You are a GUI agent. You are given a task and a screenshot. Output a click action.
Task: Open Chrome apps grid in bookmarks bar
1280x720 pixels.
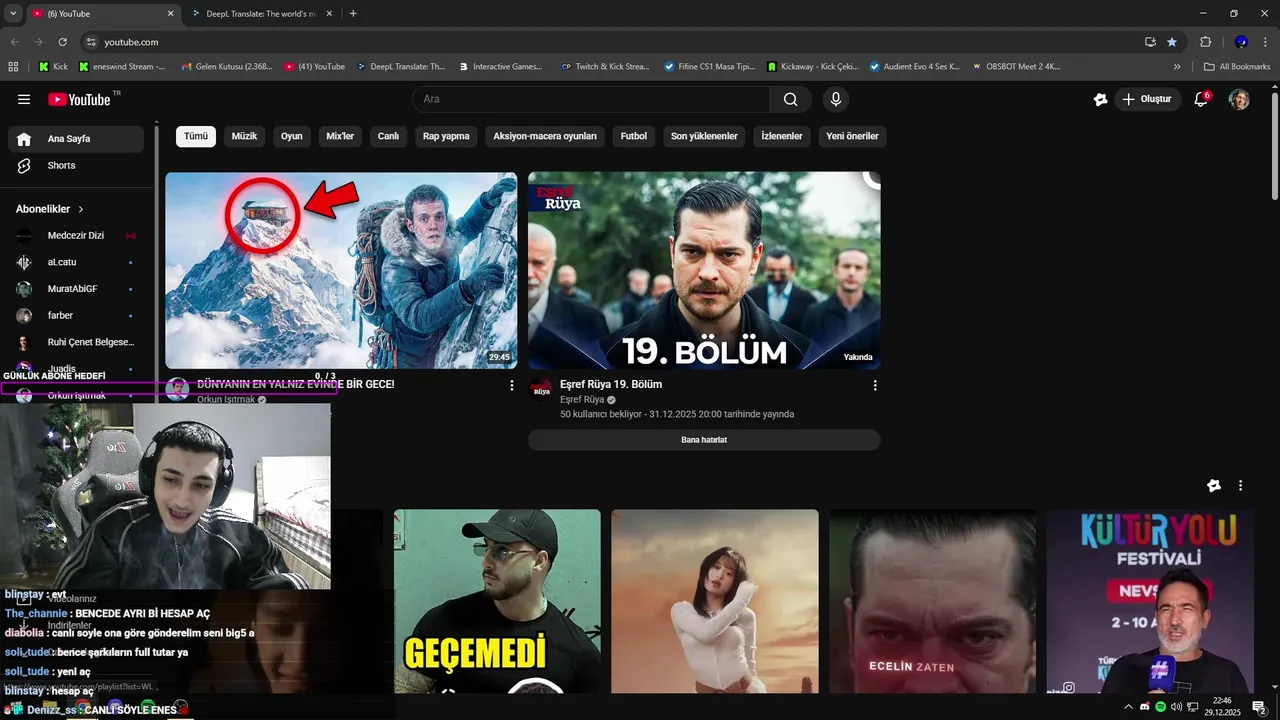(x=13, y=67)
